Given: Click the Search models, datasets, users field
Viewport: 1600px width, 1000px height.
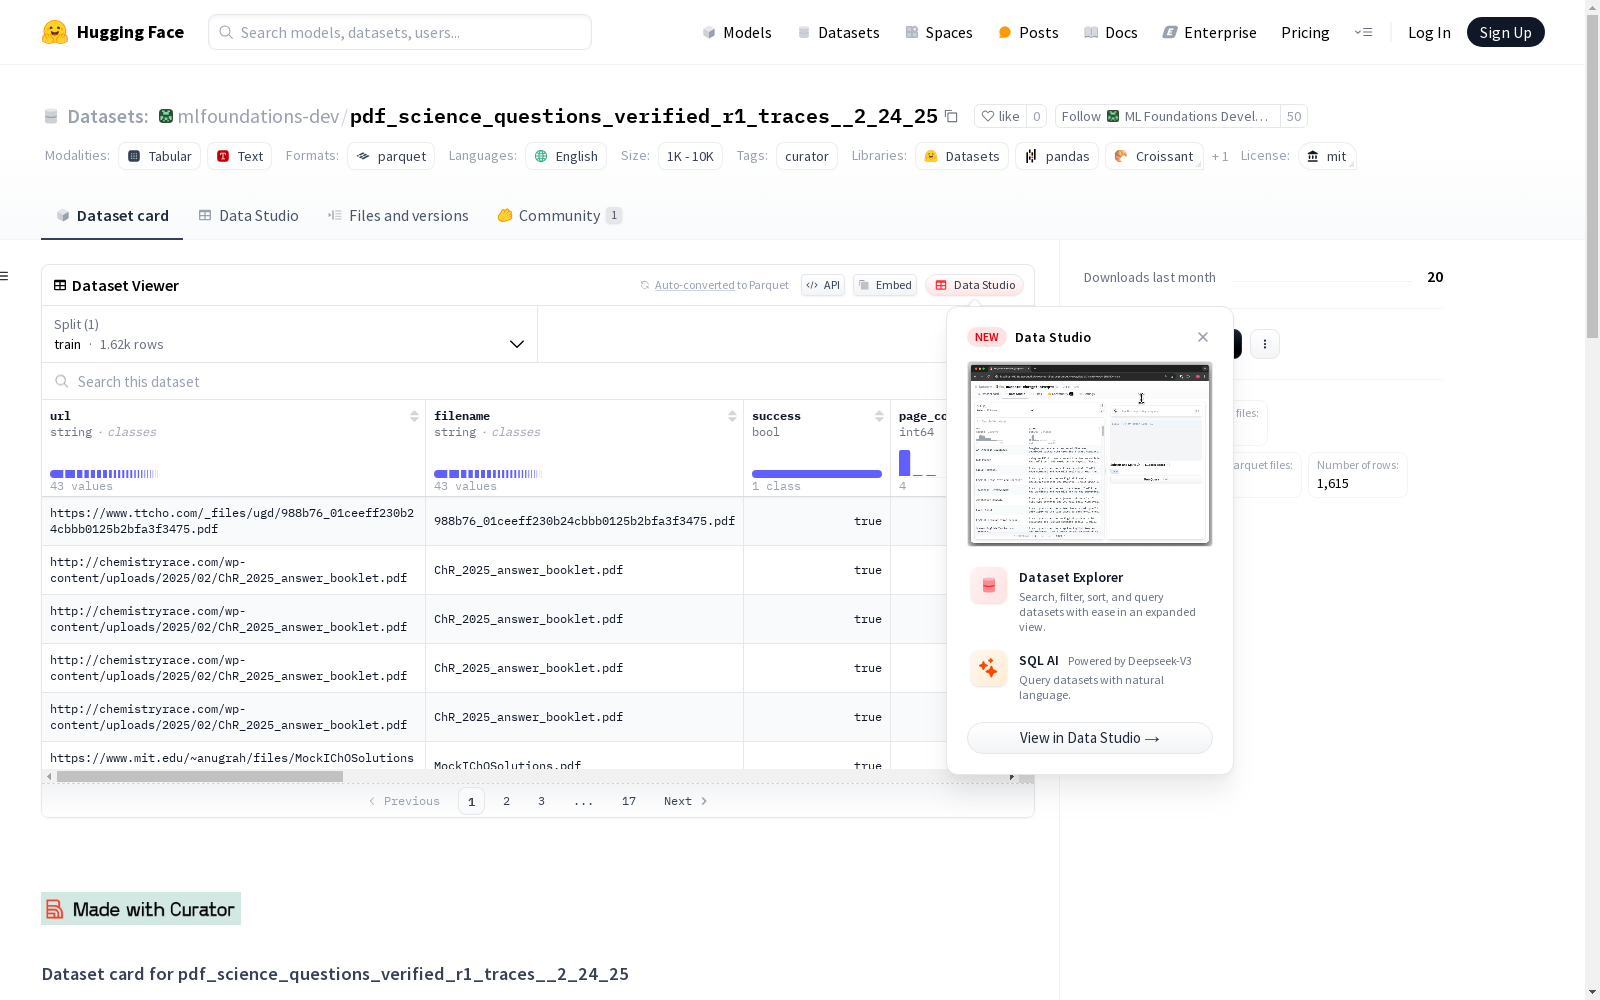Looking at the screenshot, I should pyautogui.click(x=400, y=32).
